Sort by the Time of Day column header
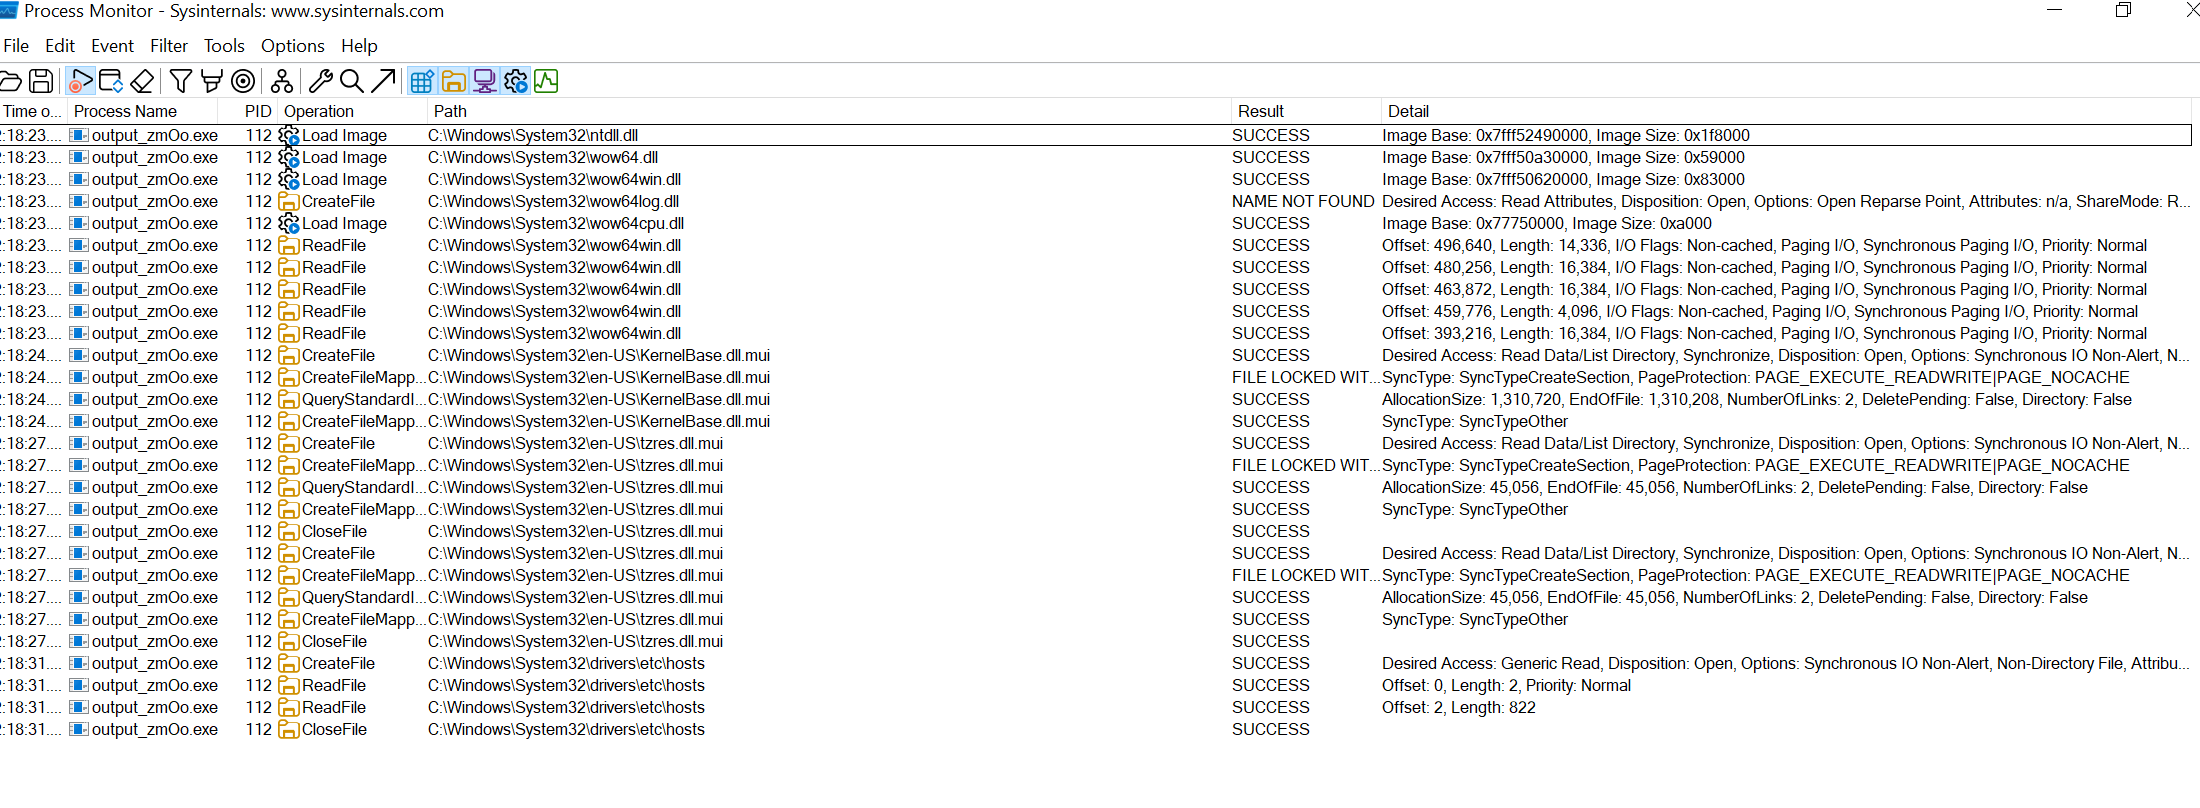The height and width of the screenshot is (808, 2200). pyautogui.click(x=33, y=111)
